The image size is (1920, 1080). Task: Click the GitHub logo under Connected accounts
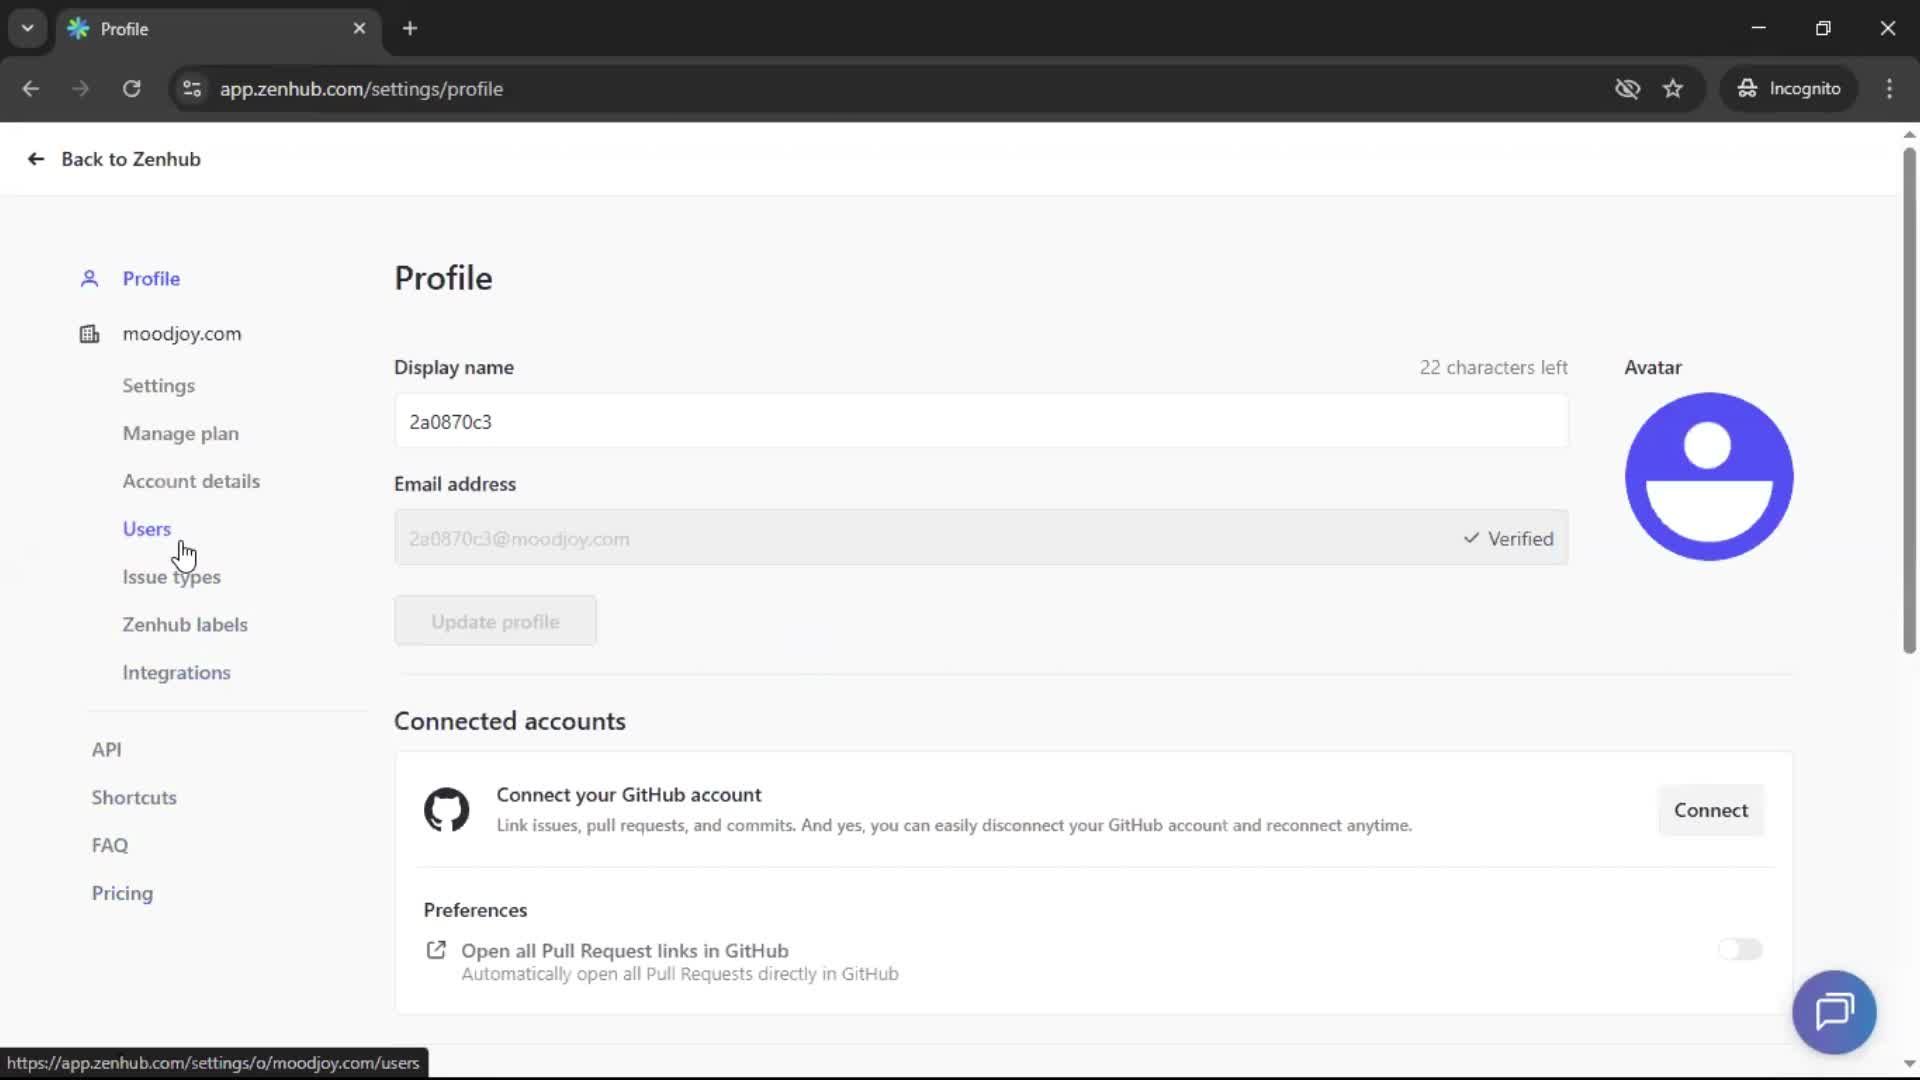(446, 810)
